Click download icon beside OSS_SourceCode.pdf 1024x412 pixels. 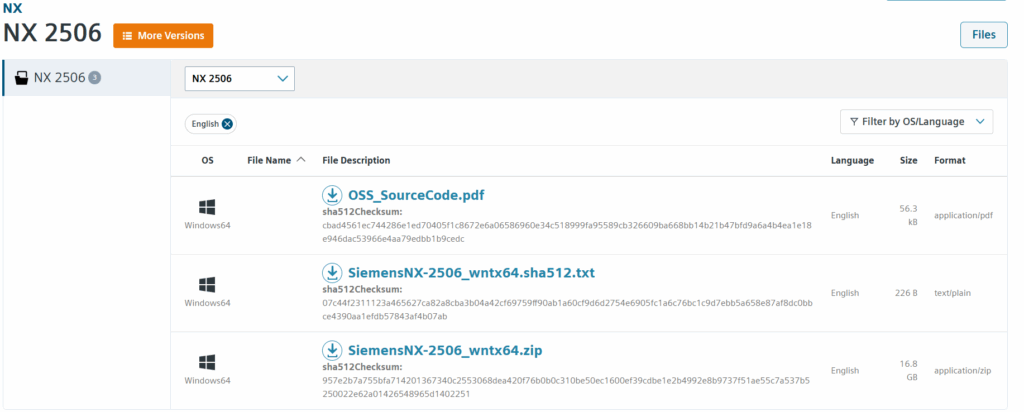click(332, 195)
